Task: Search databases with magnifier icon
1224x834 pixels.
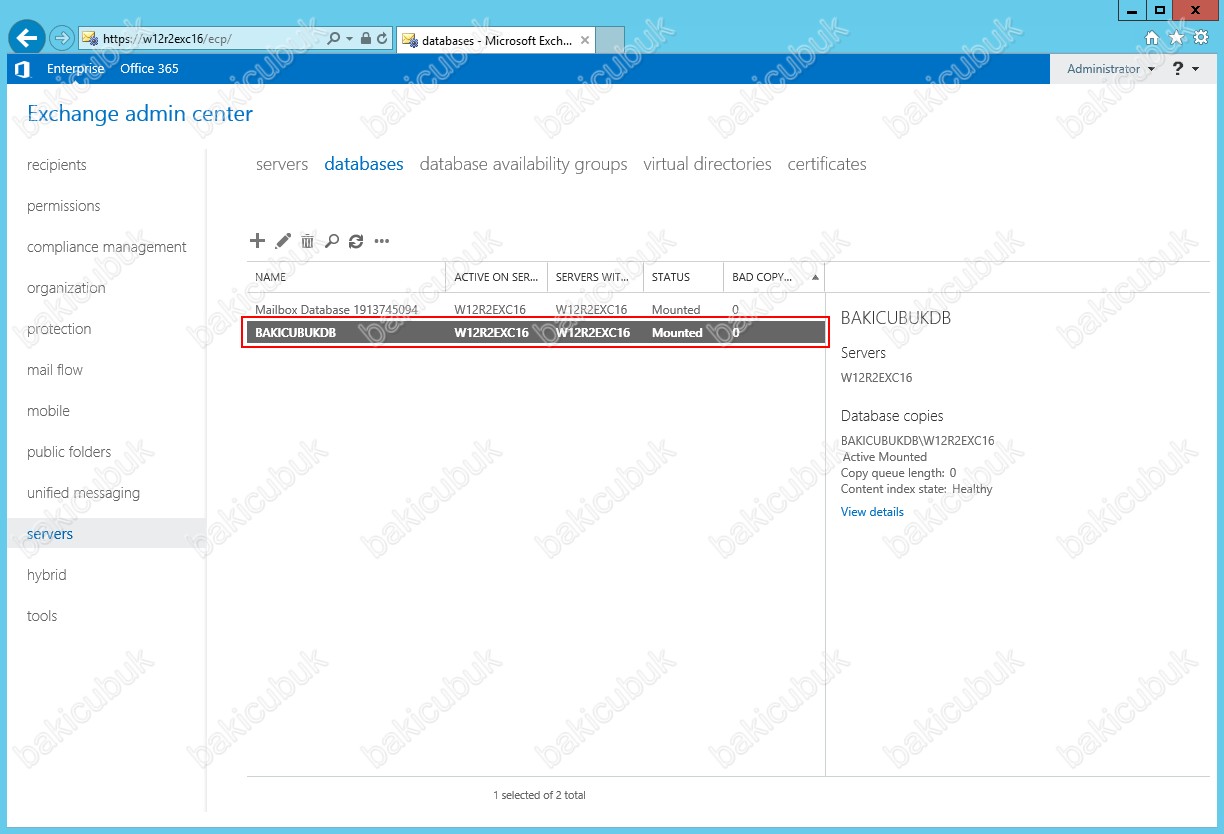Action: [332, 241]
